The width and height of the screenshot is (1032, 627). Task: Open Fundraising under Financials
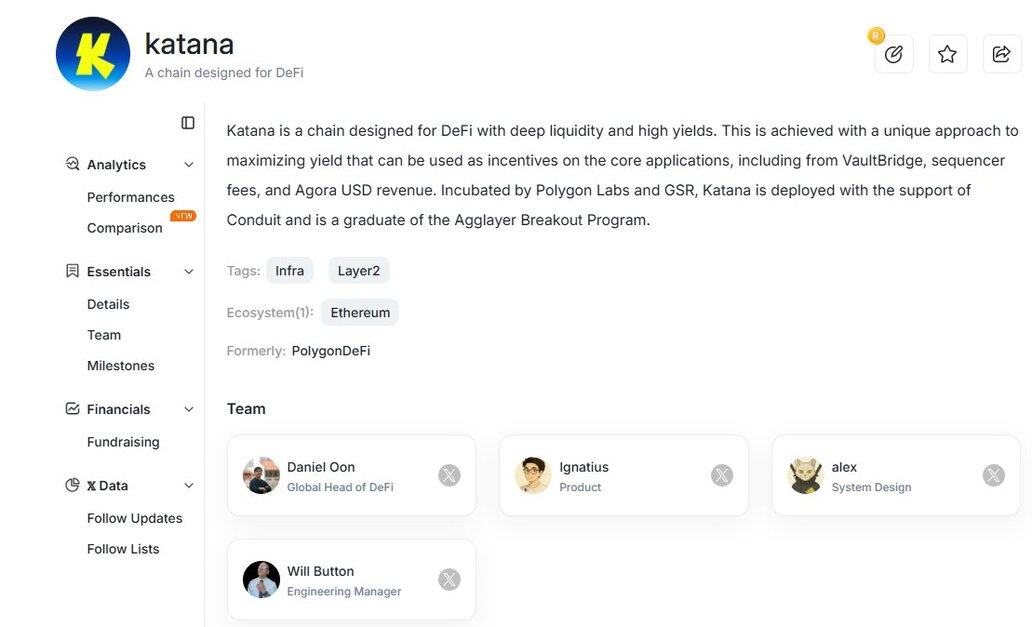click(123, 442)
